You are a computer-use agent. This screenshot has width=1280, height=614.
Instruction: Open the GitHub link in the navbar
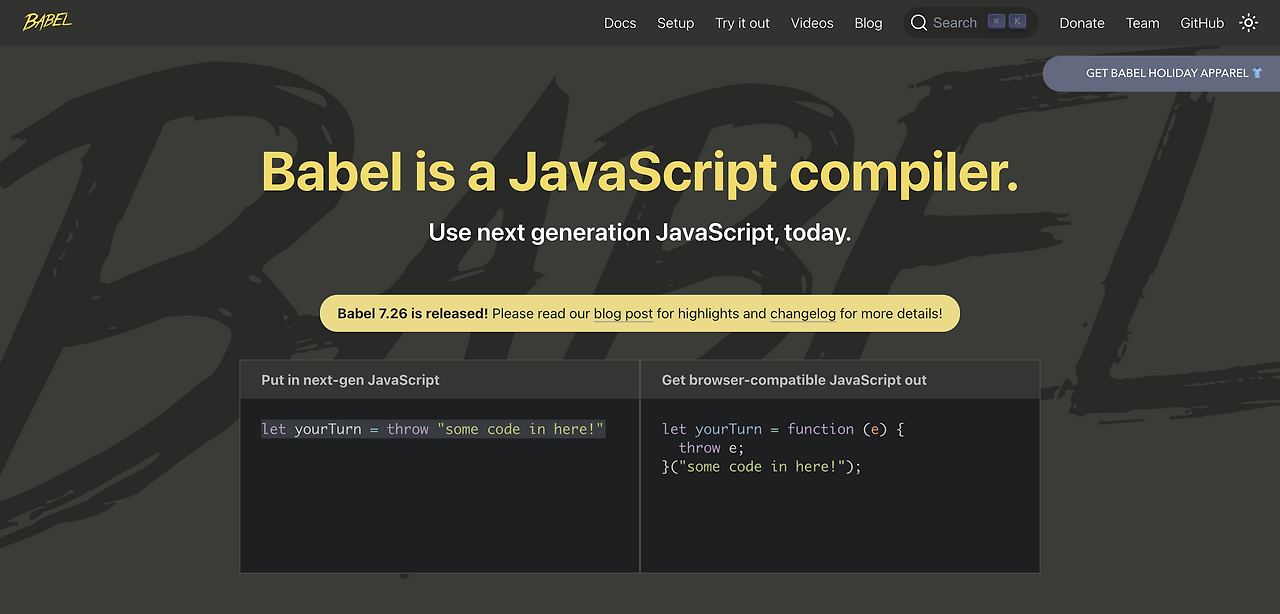(1202, 23)
